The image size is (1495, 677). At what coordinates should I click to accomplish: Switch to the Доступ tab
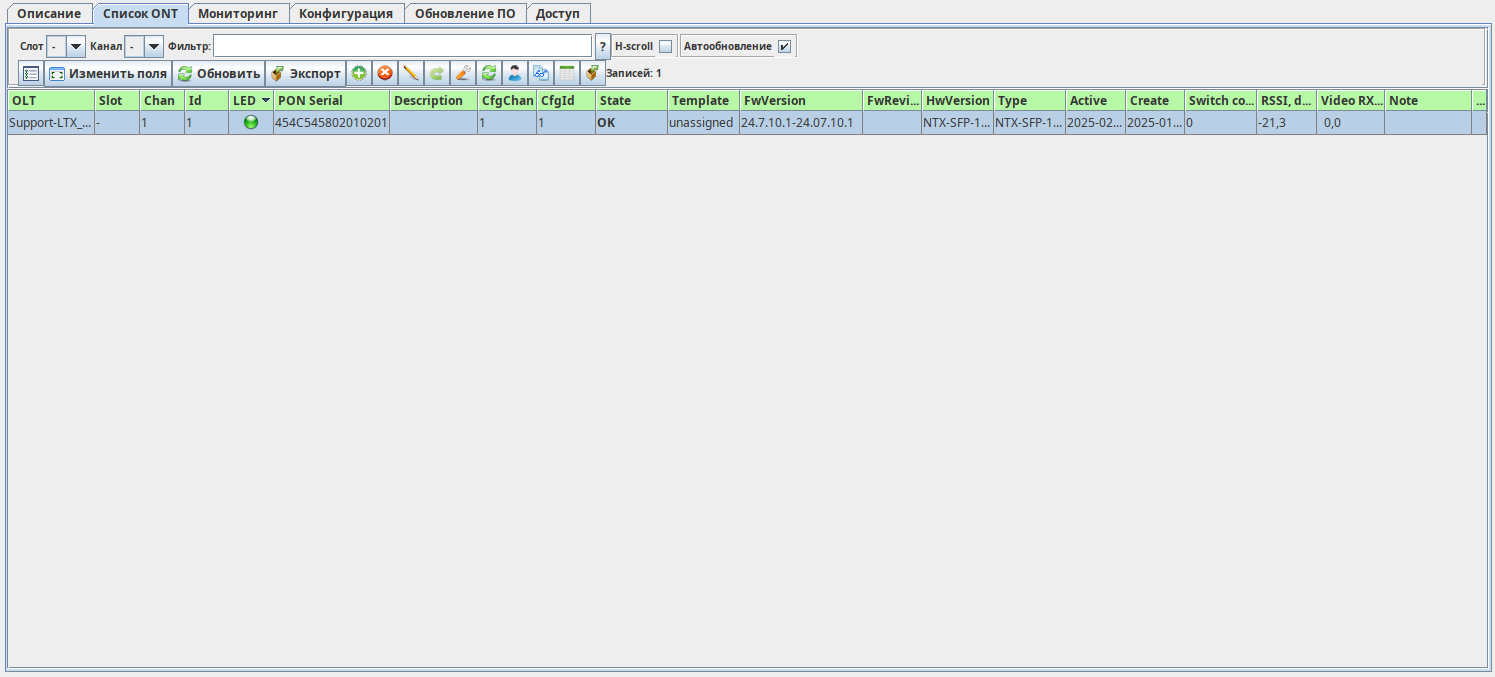(x=558, y=14)
